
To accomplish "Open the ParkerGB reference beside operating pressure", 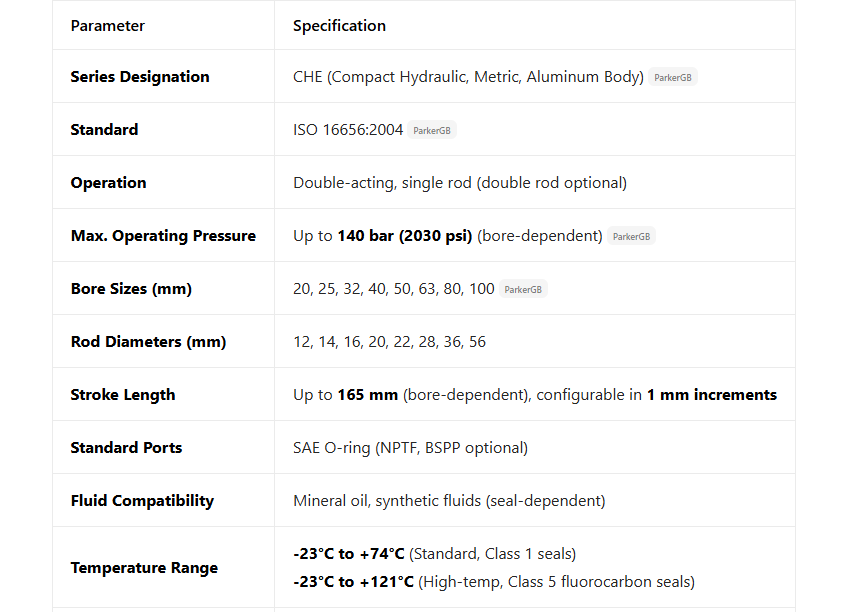I will (x=631, y=237).
